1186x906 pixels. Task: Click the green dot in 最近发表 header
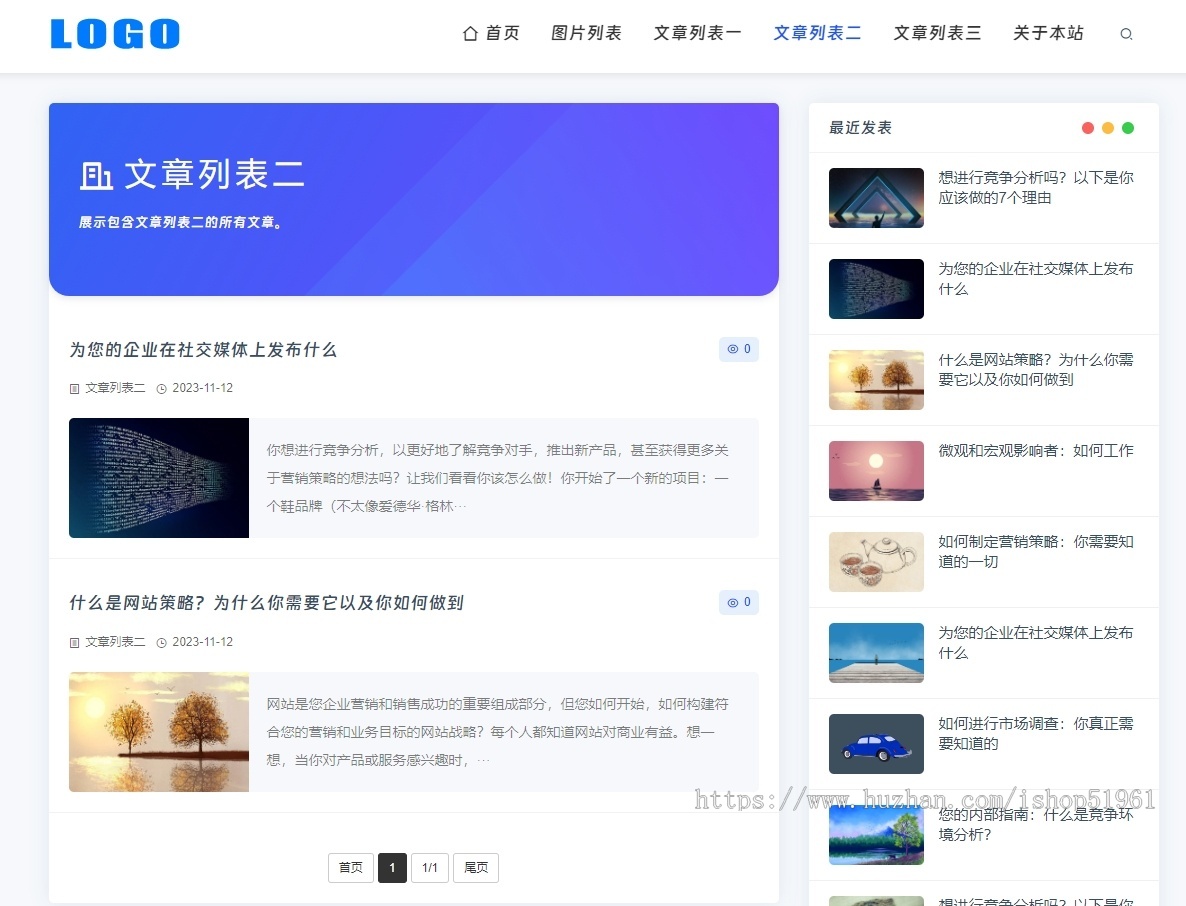[1128, 128]
